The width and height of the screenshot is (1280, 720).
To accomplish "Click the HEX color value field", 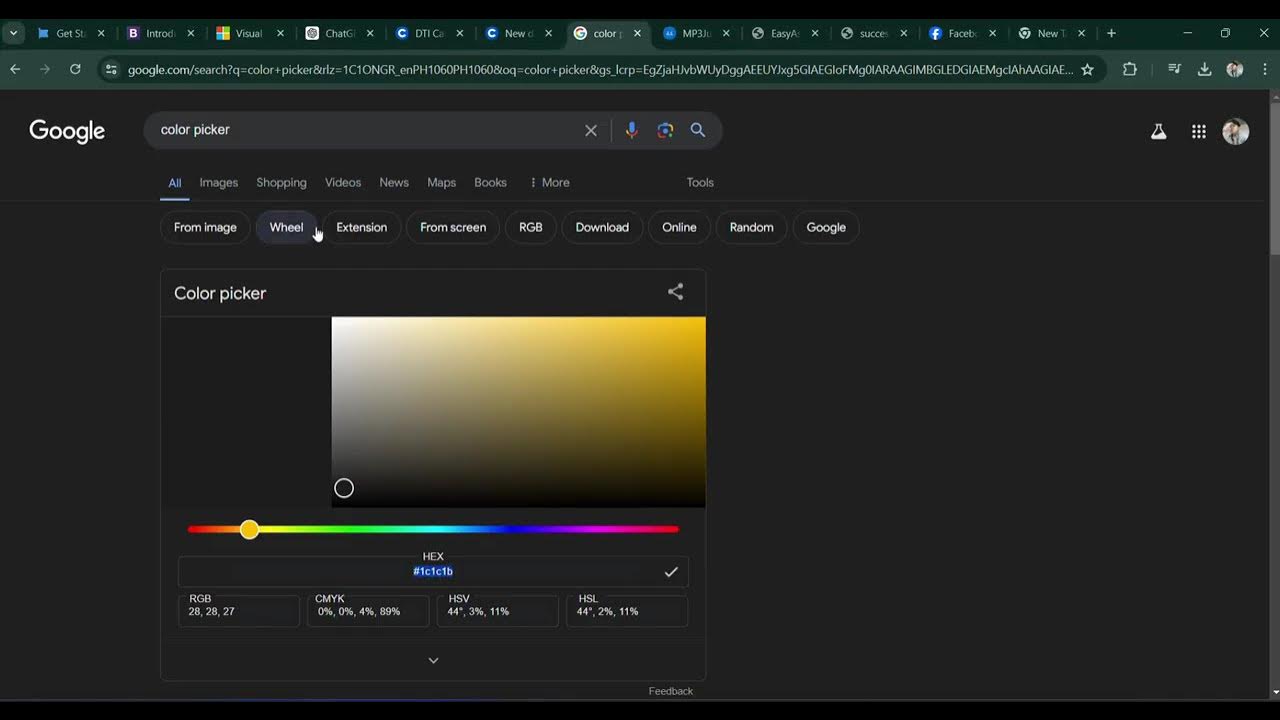I will tap(433, 572).
